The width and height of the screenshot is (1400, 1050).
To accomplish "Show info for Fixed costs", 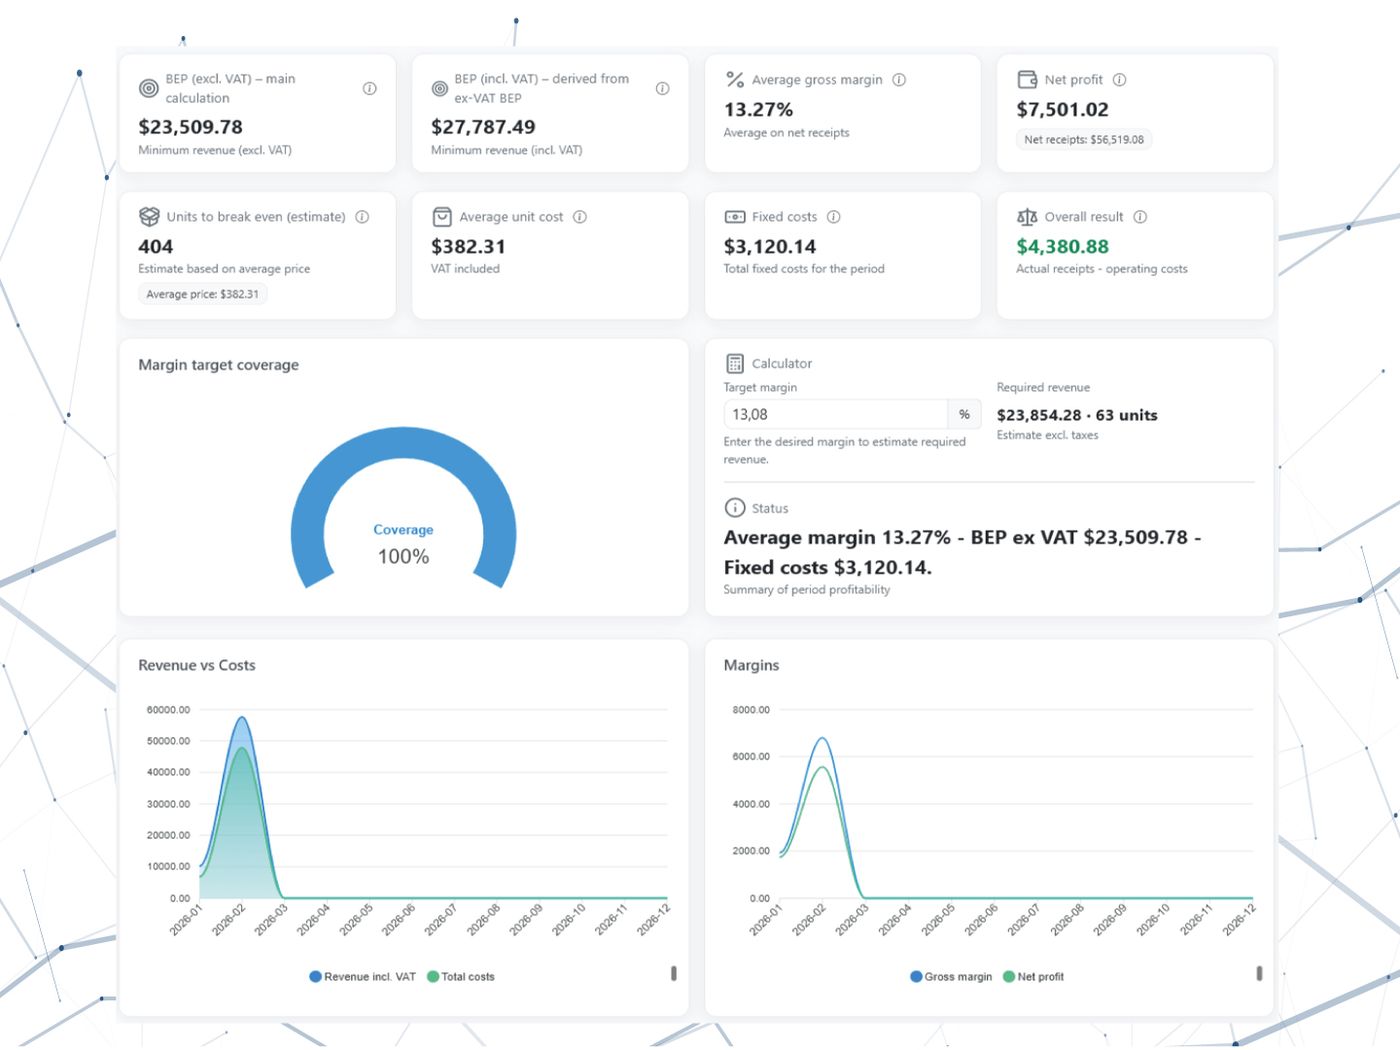I will pyautogui.click(x=834, y=217).
